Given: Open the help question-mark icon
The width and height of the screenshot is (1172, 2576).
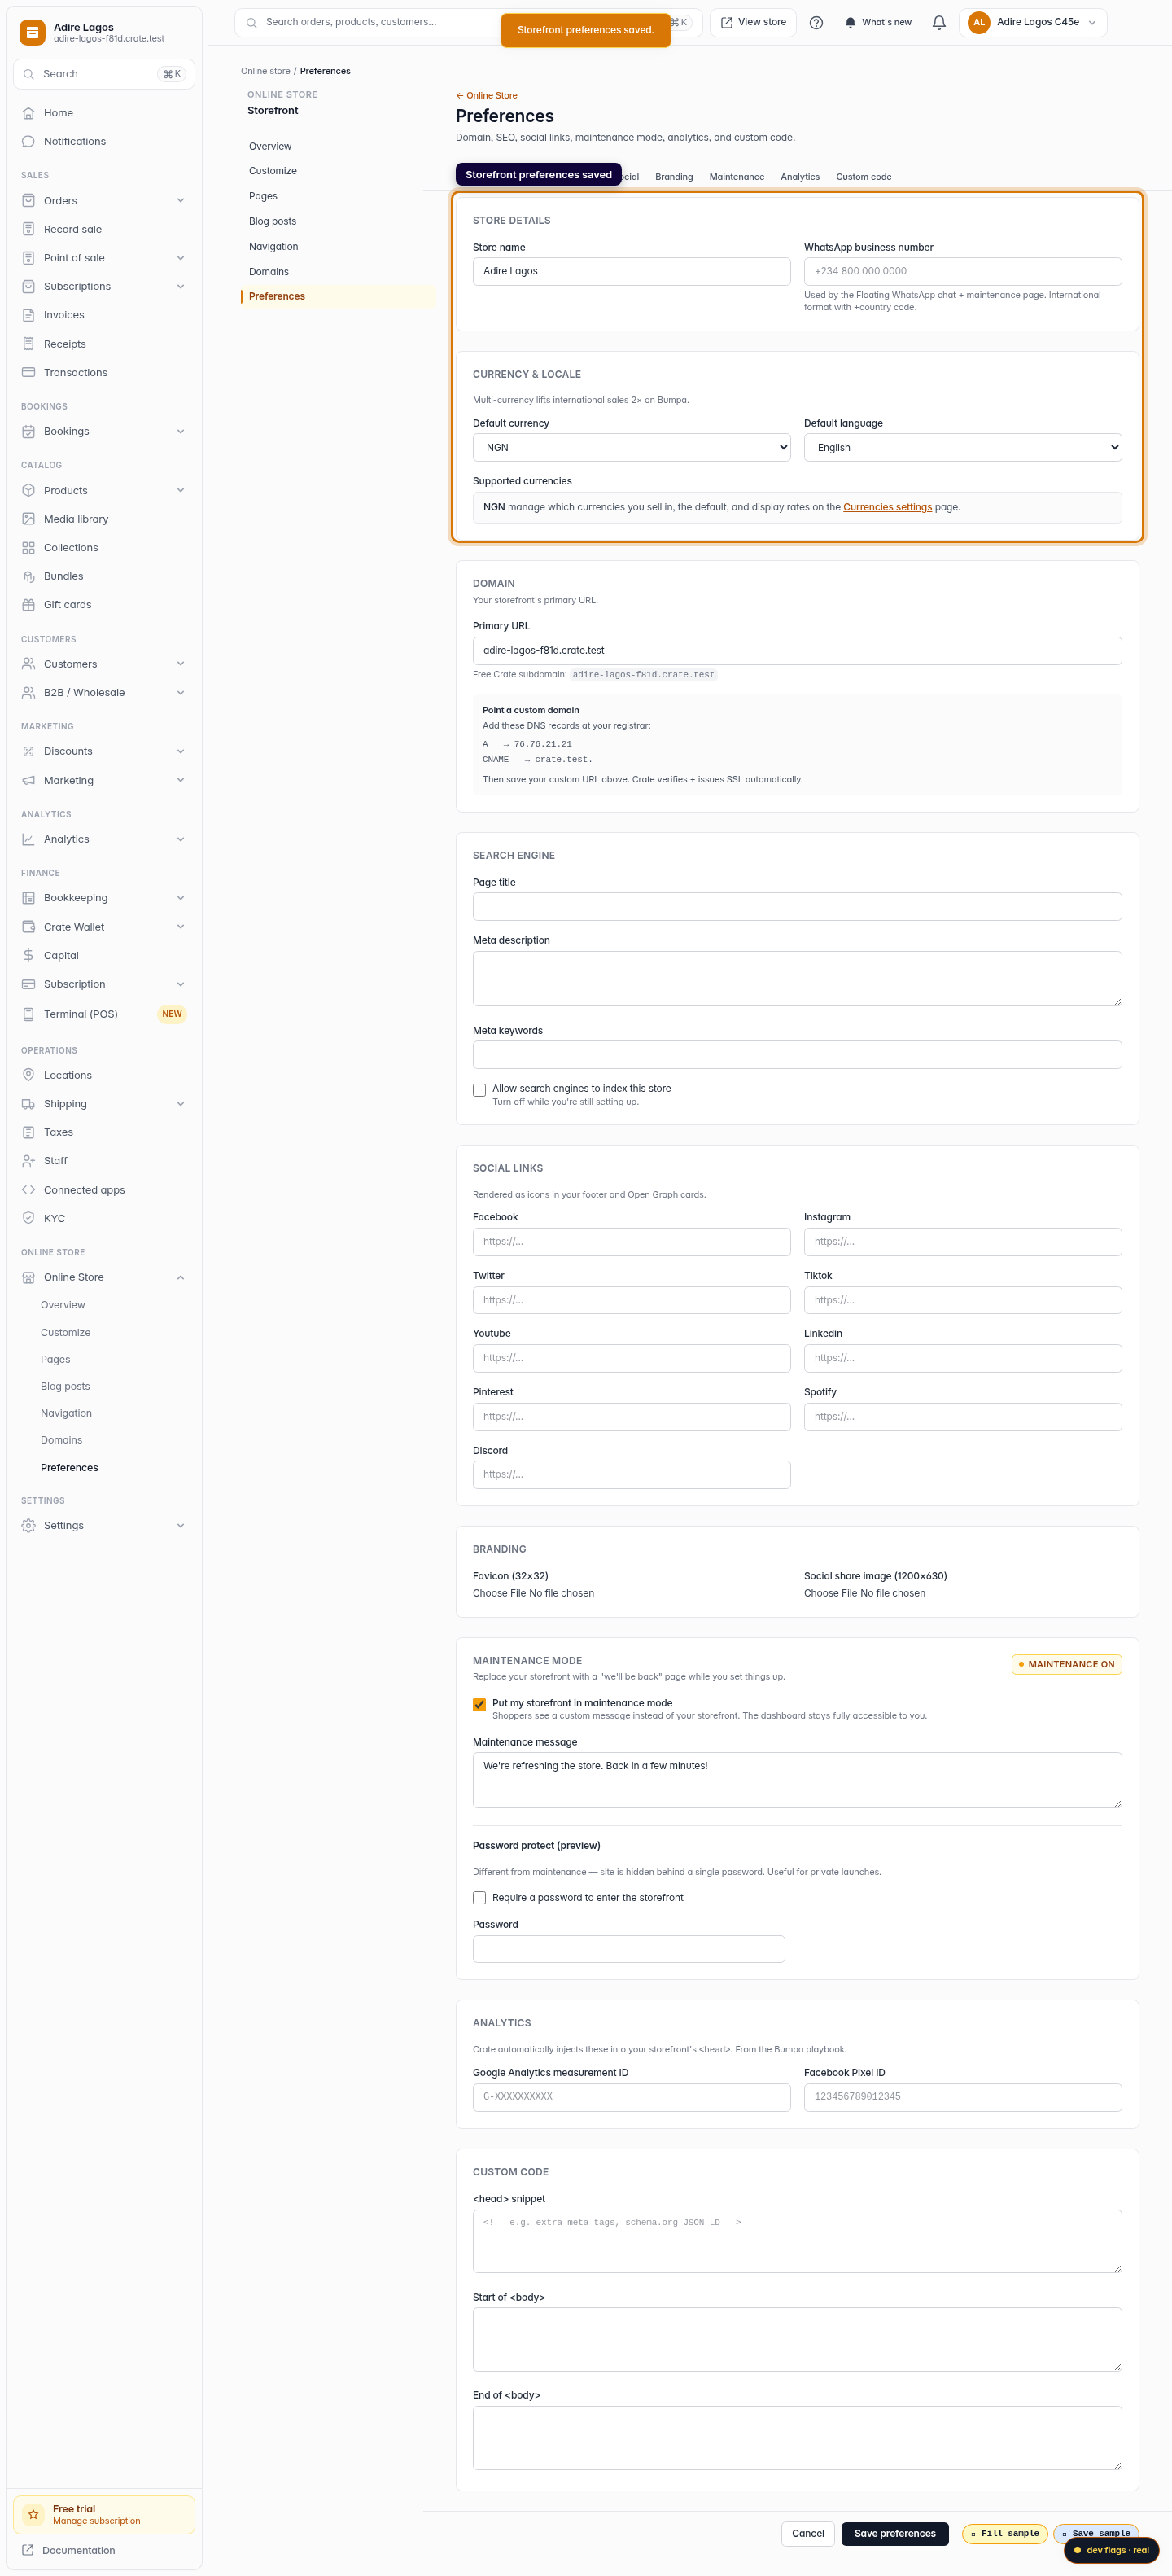Looking at the screenshot, I should 816,22.
